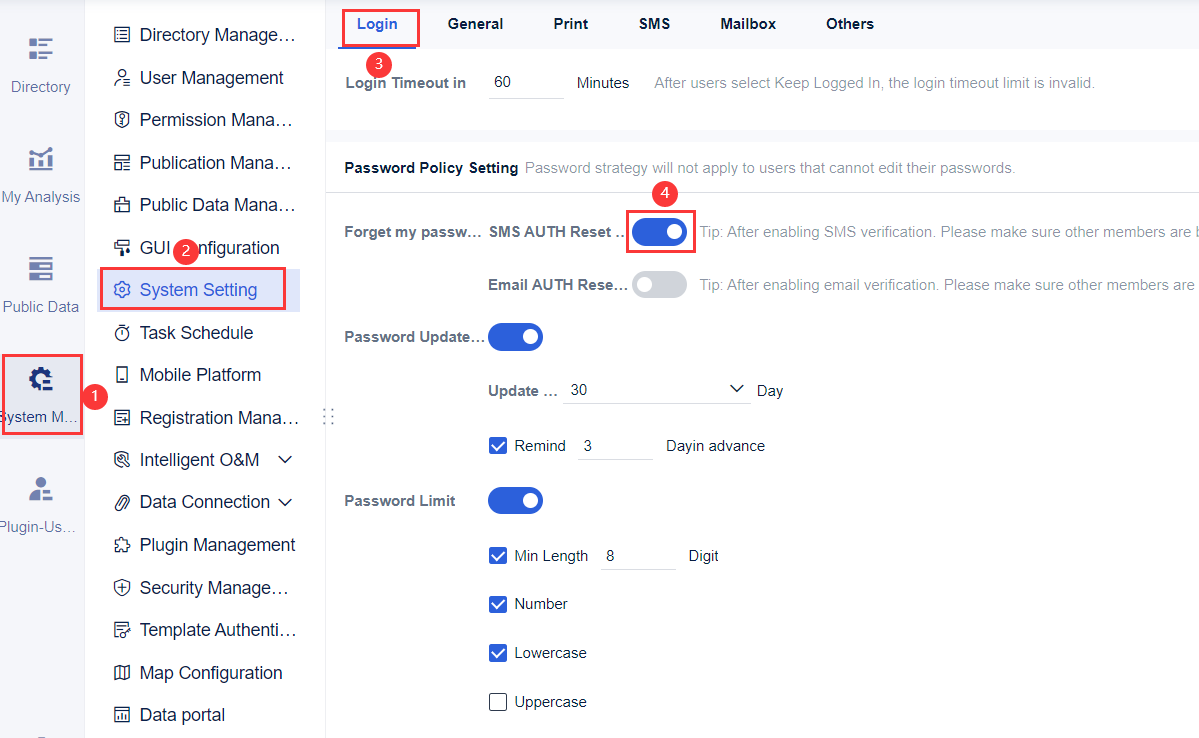Viewport: 1199px width, 738px height.
Task: Select the My Analysis icon
Action: (40, 172)
